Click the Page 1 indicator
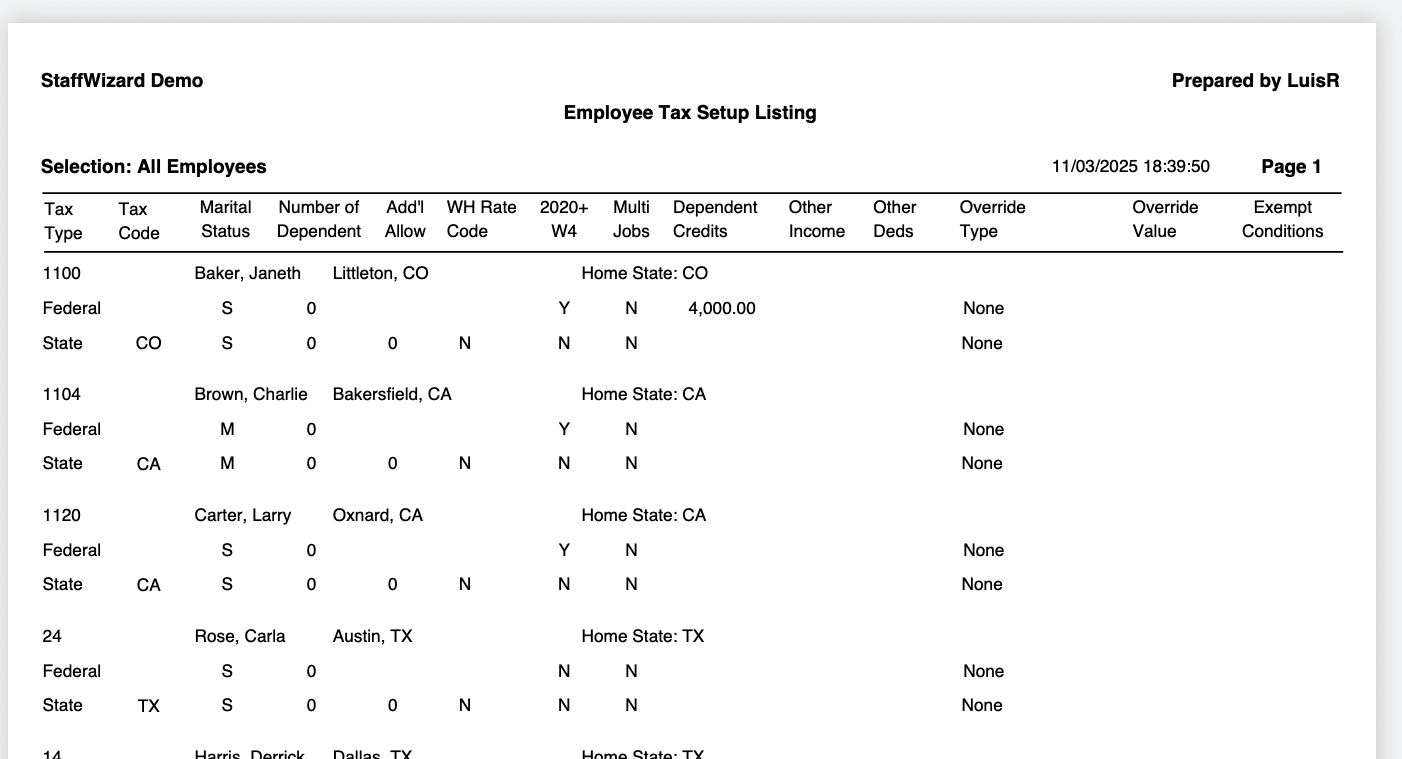 1291,167
